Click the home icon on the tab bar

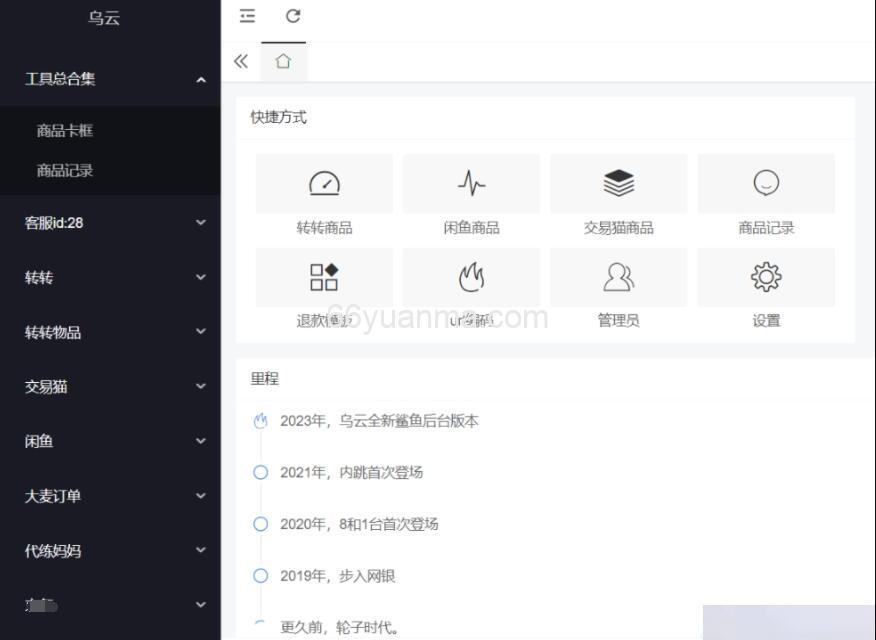284,61
